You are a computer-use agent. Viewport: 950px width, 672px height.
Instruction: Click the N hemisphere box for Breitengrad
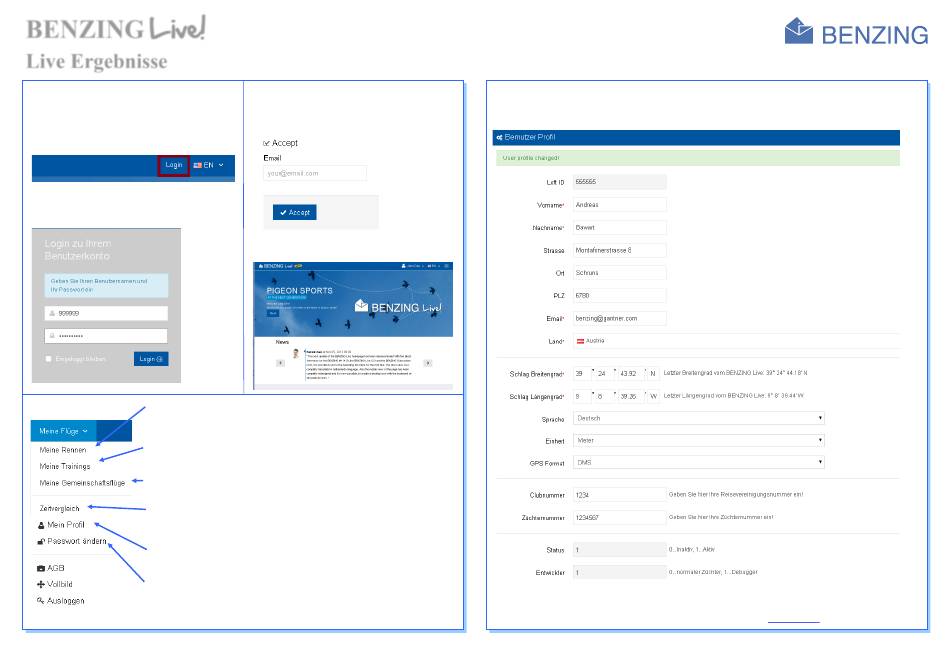(x=653, y=374)
